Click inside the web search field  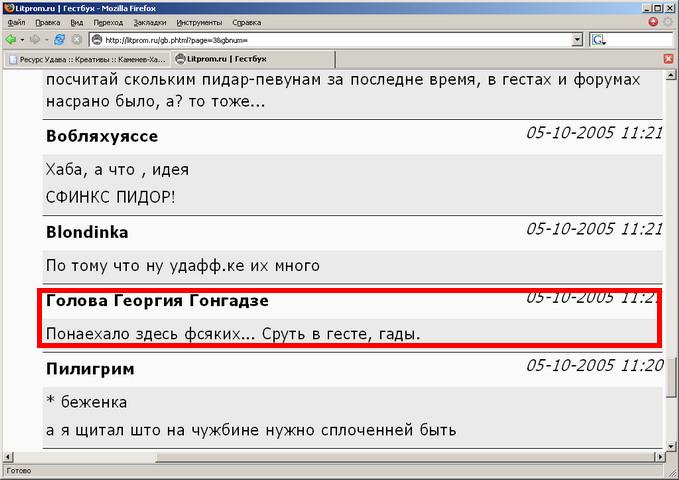640,40
